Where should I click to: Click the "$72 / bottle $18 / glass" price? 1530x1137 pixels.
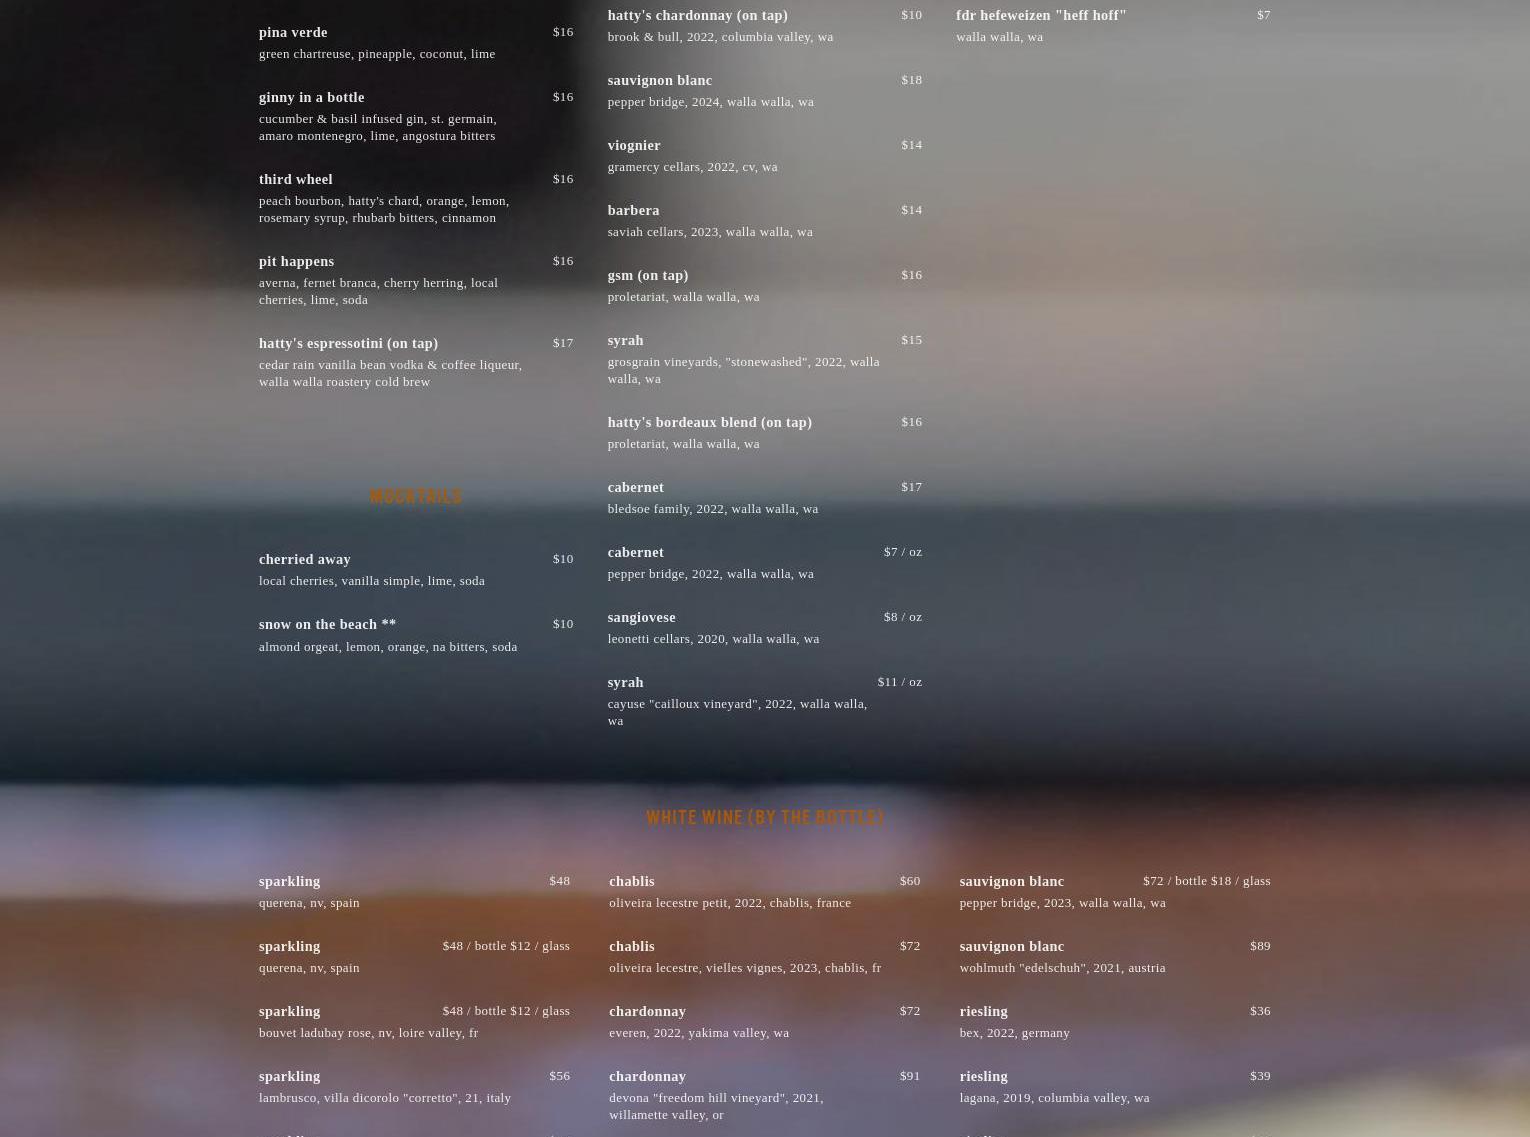1206,880
